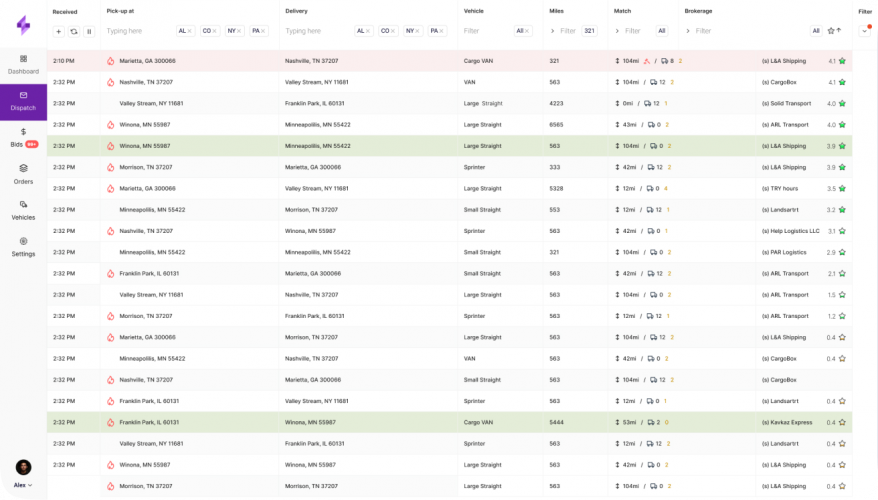Click the All tag in Match filter
878x500 pixels.
click(662, 31)
